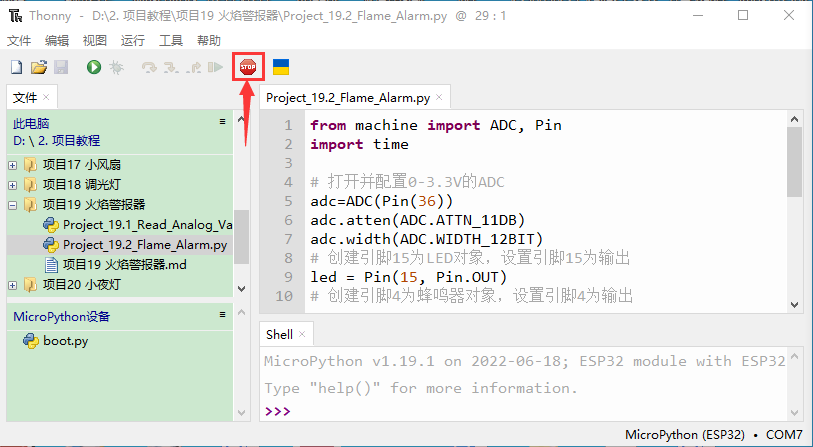This screenshot has width=813, height=447.
Task: Open the 运行 menu
Action: coord(132,40)
